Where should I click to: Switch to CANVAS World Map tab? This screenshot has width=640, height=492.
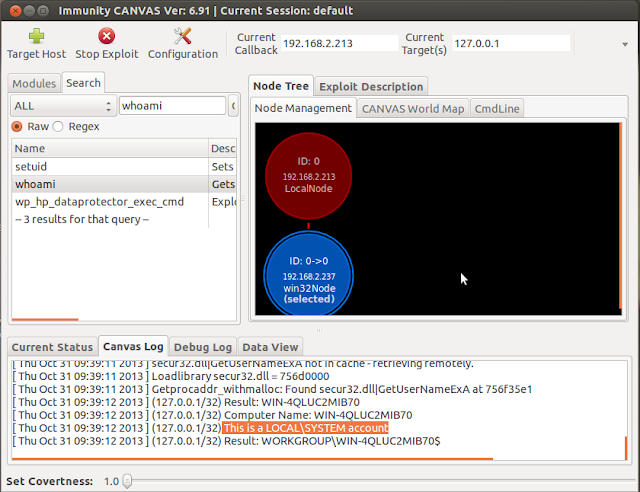(x=413, y=109)
